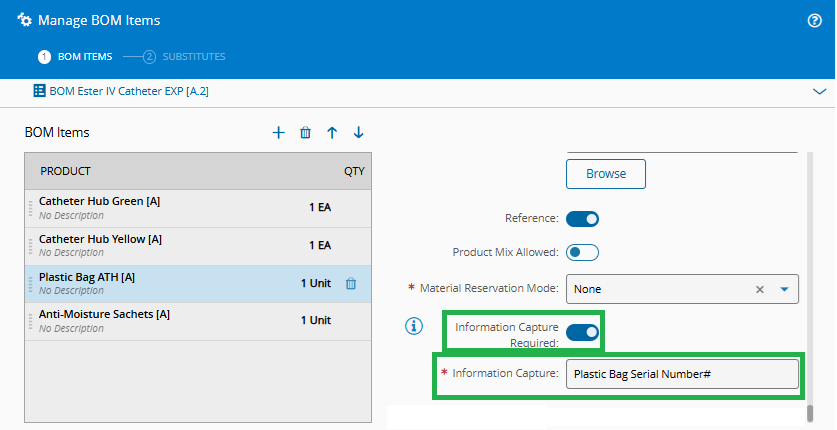Click the Manage BOM Items gear icon
Image resolution: width=837 pixels, height=430 pixels.
coord(25,20)
